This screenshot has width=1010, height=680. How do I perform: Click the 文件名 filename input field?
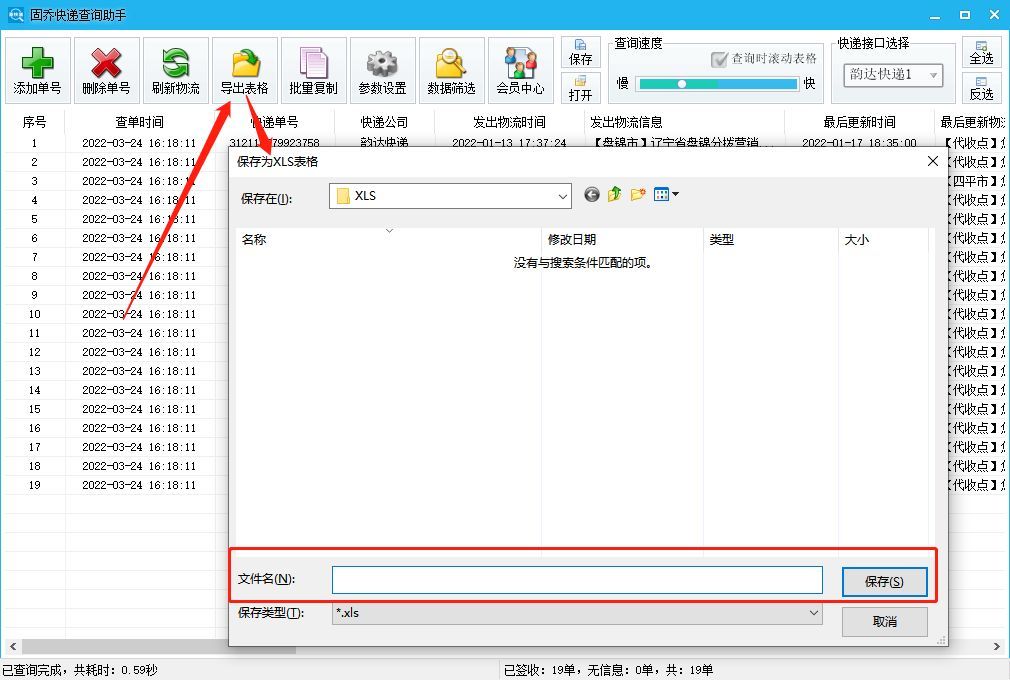tap(577, 580)
